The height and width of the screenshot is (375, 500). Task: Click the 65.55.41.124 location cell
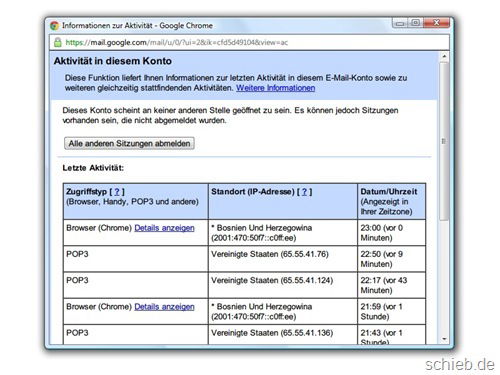coord(283,285)
